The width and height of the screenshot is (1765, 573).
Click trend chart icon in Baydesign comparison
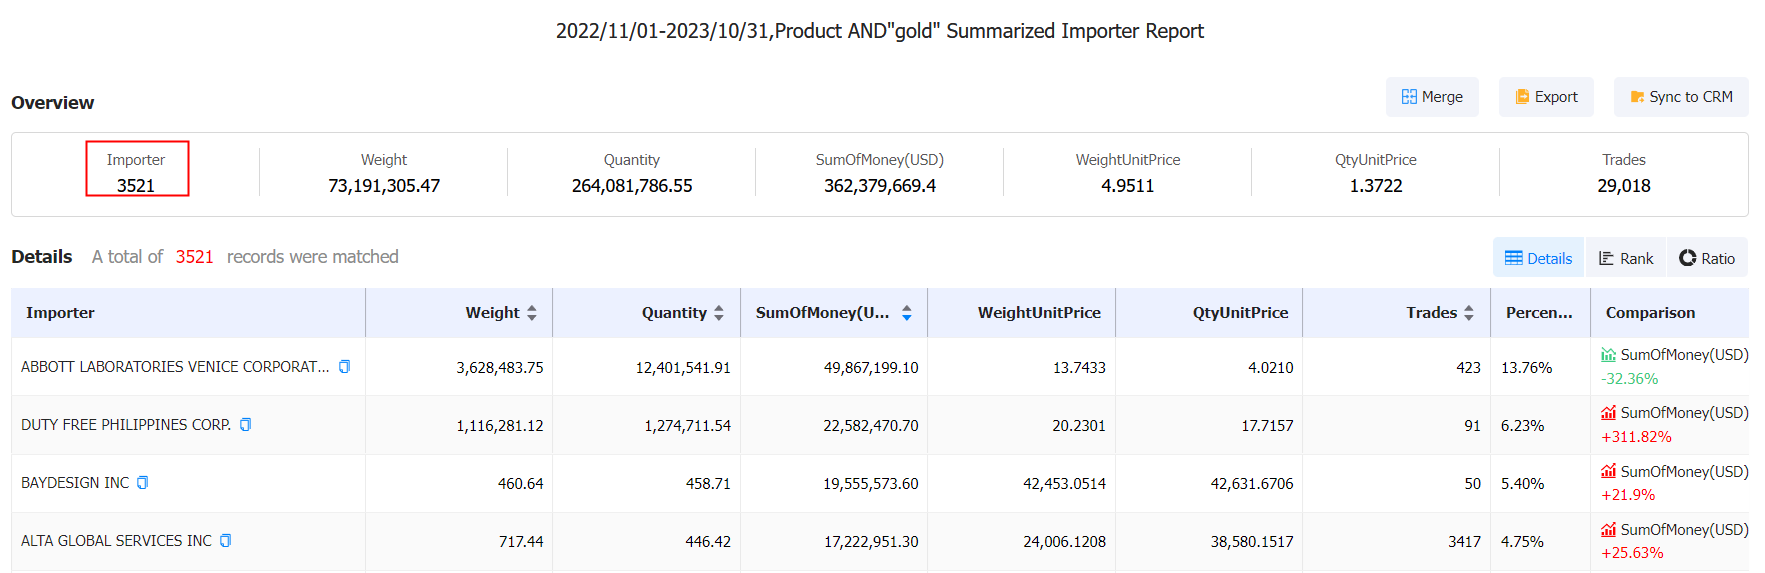click(x=1608, y=471)
